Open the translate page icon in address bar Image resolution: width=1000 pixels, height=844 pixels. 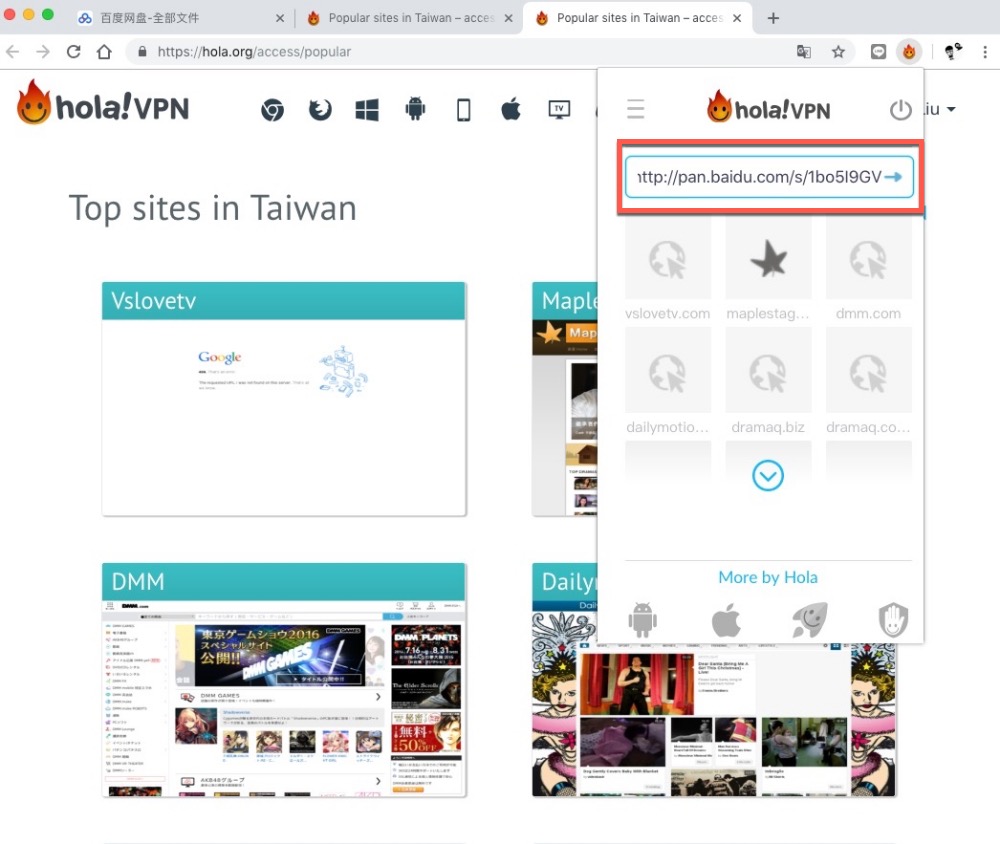(x=804, y=52)
